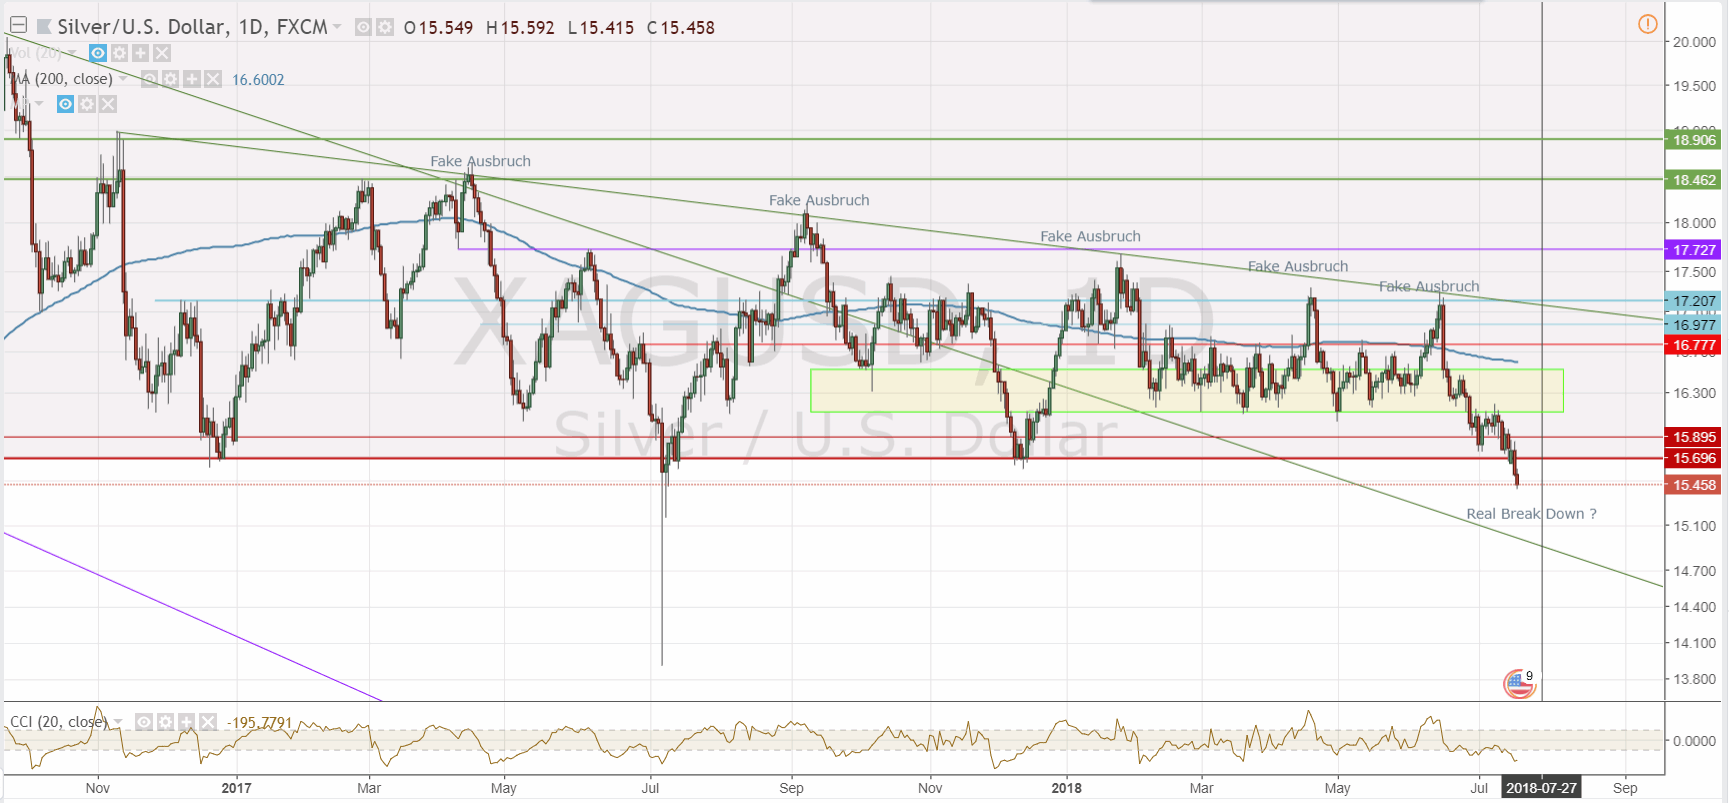Screen dimensions: 1729x803
Task: Remove the Vol (20) indicator with X
Action: 162,53
